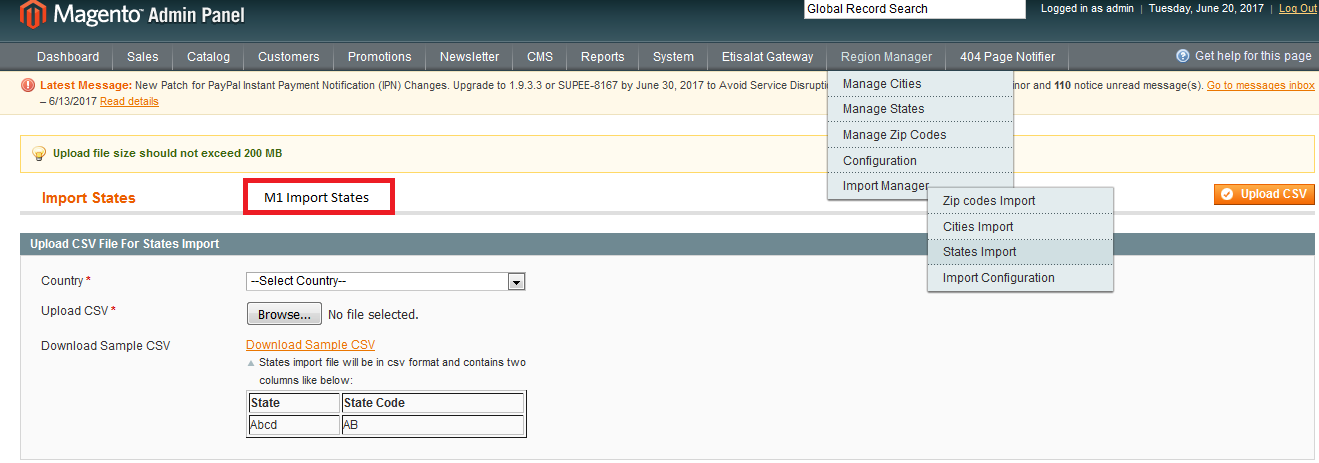Open the 404 Page Notifier menu

click(x=1007, y=57)
